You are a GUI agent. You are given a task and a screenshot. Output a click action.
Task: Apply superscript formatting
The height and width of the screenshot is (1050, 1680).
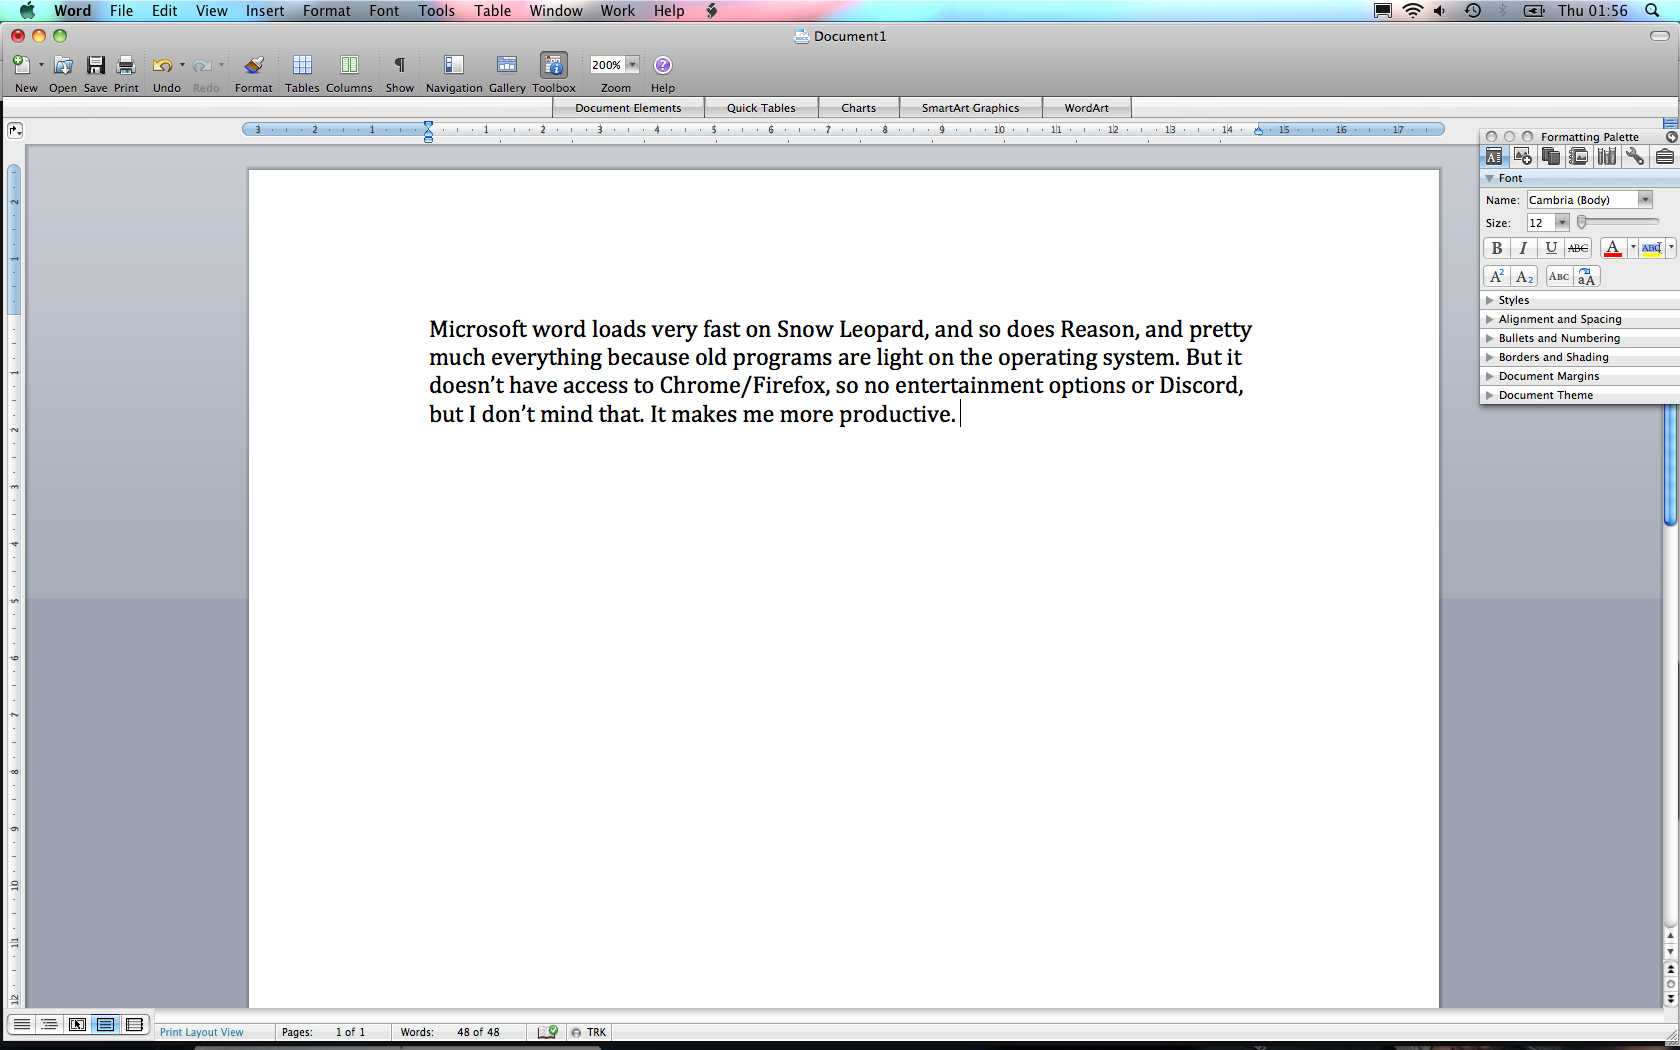click(1497, 277)
